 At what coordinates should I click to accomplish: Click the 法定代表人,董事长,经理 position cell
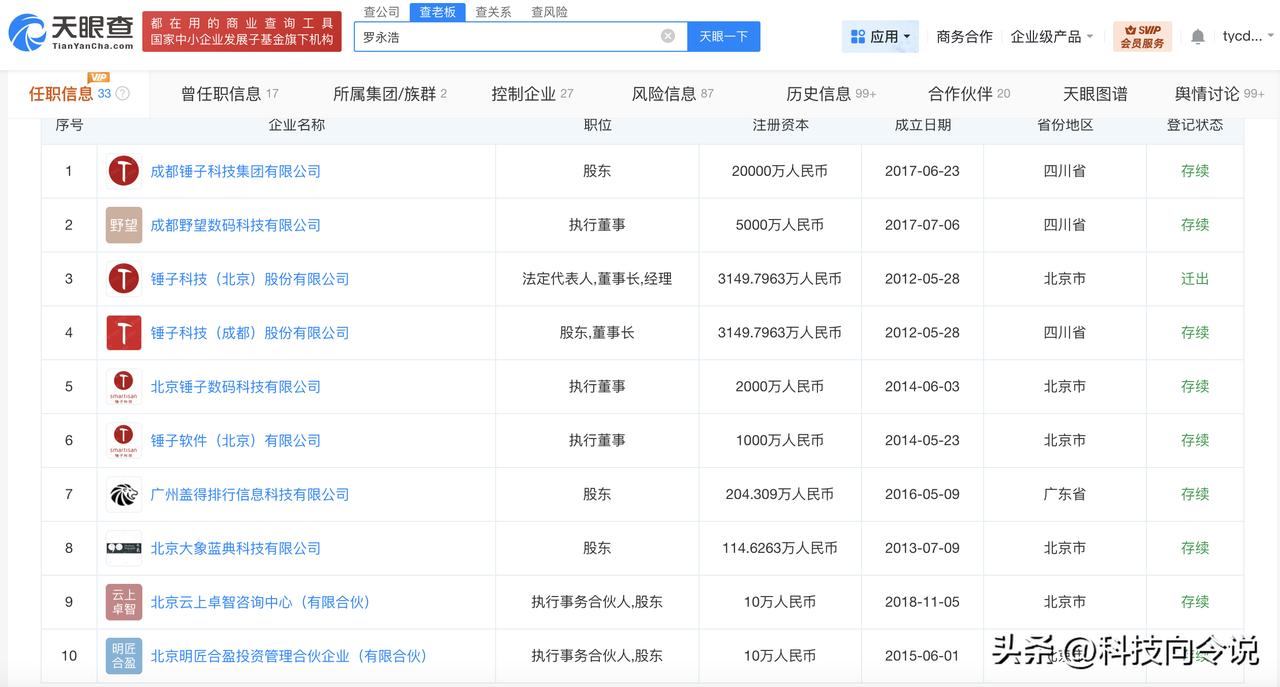[x=597, y=279]
